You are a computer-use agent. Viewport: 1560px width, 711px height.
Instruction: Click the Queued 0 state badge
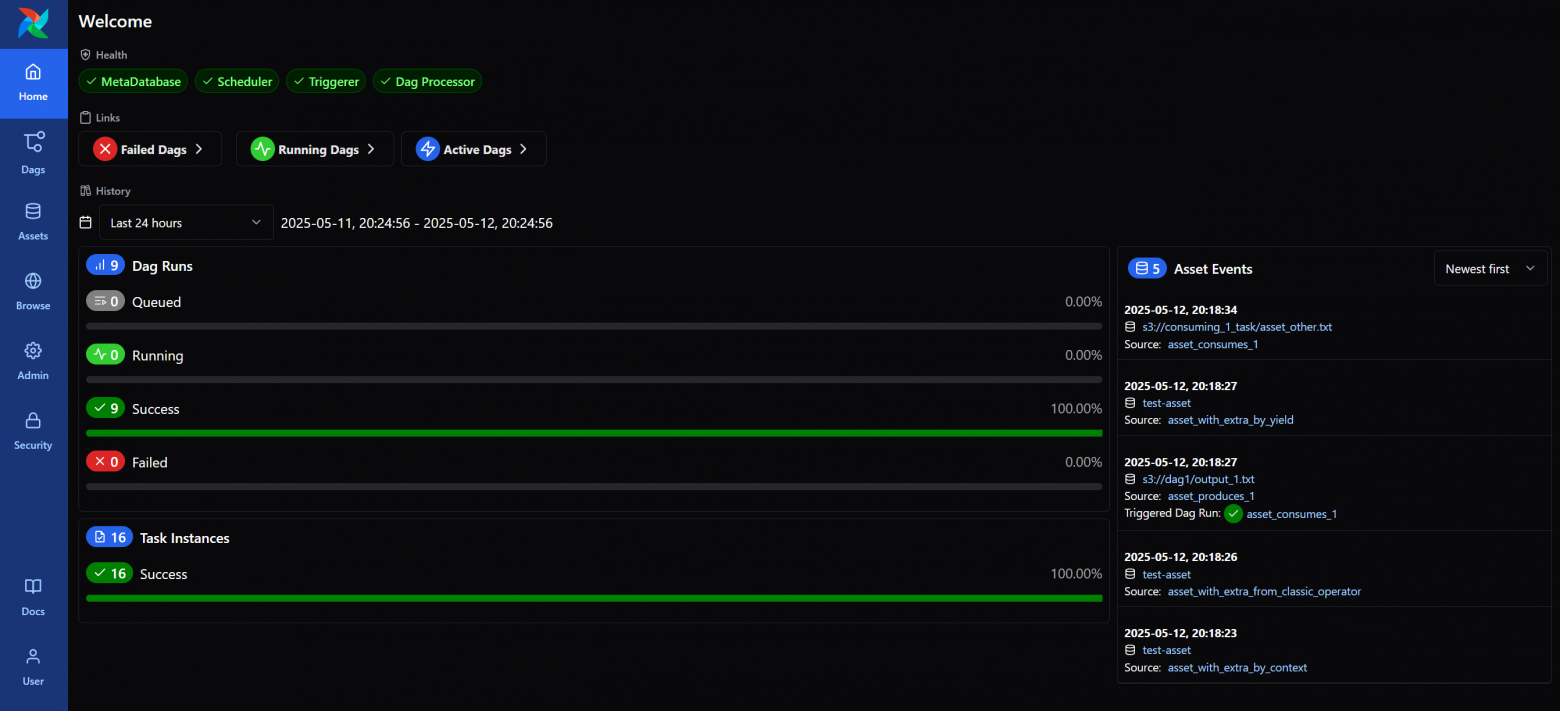tap(105, 301)
